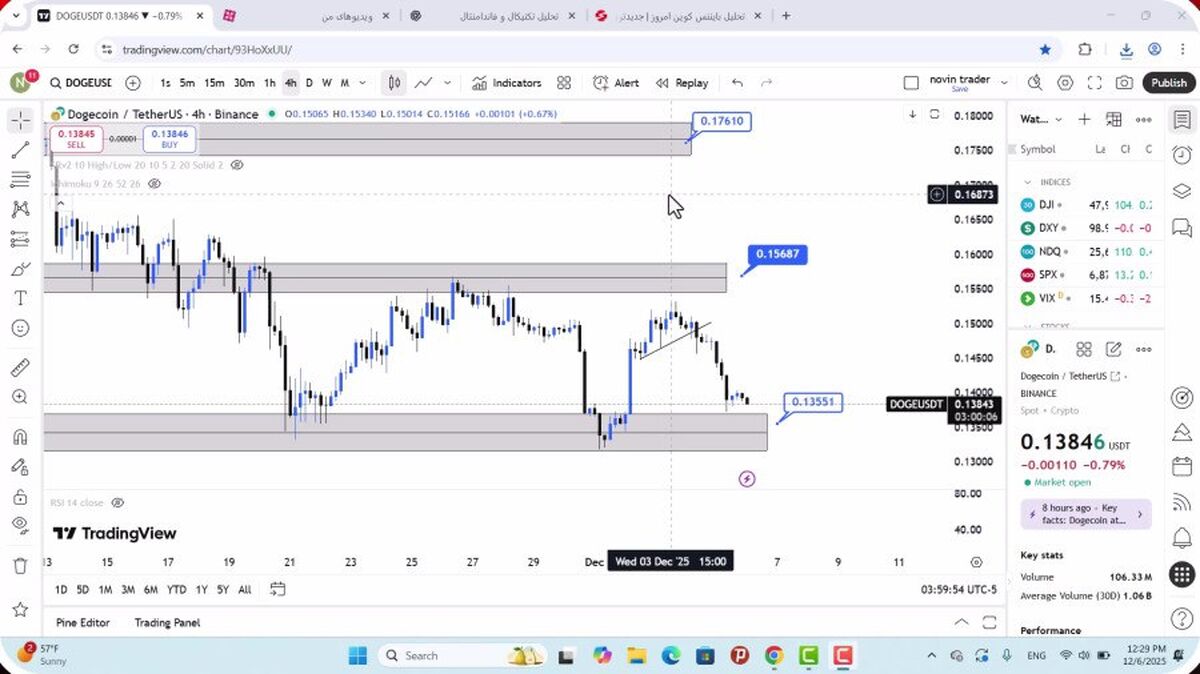Image resolution: width=1200 pixels, height=674 pixels.
Task: Hide the Ichimoku indicator via eye icon
Action: (x=154, y=184)
